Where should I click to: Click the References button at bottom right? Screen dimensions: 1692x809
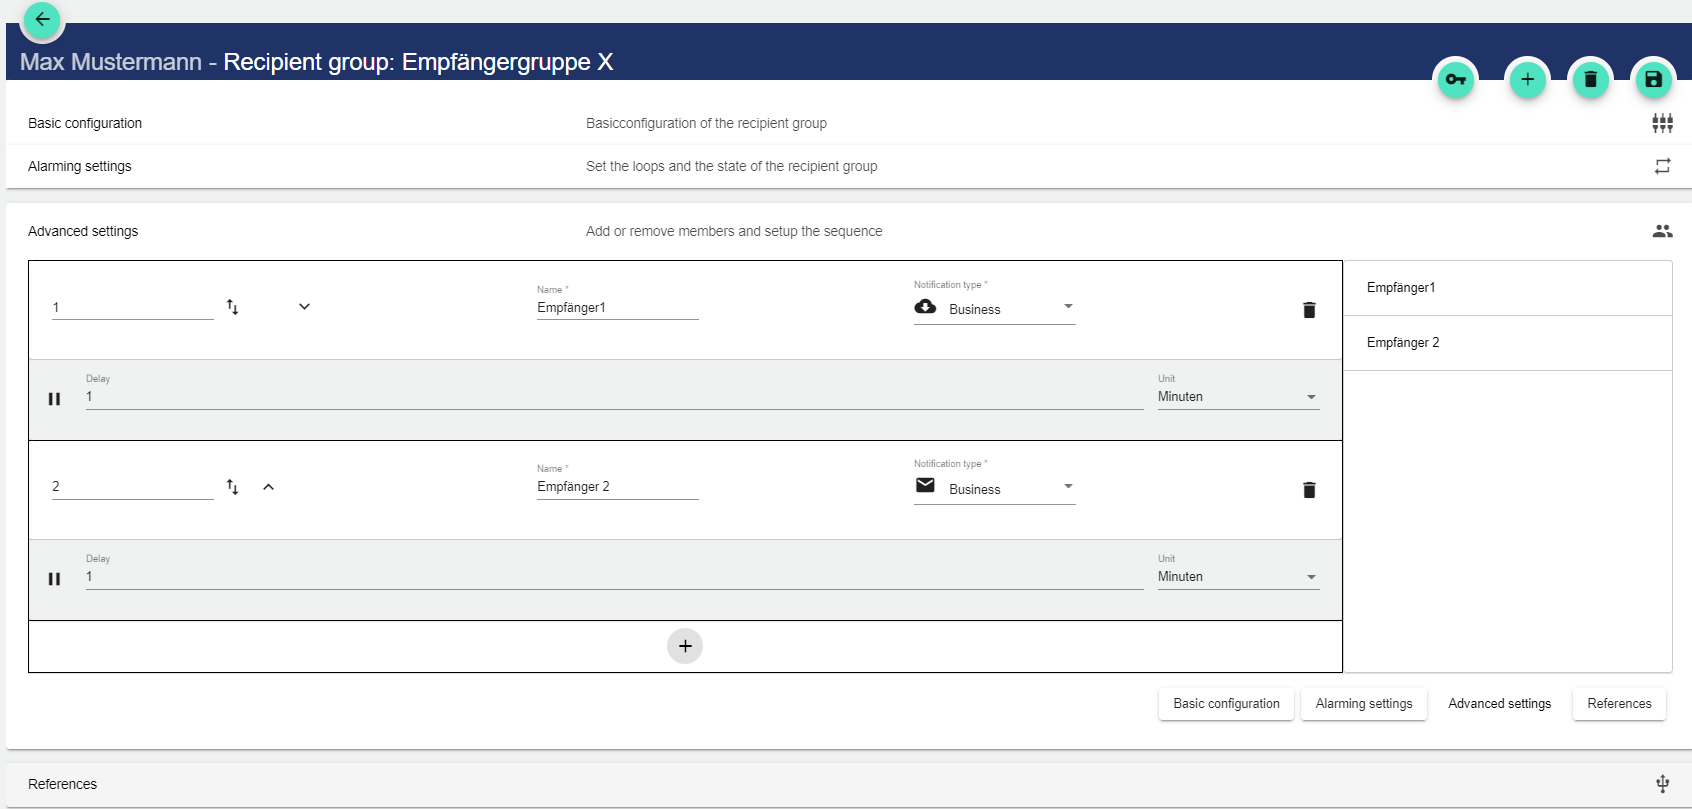click(x=1619, y=704)
